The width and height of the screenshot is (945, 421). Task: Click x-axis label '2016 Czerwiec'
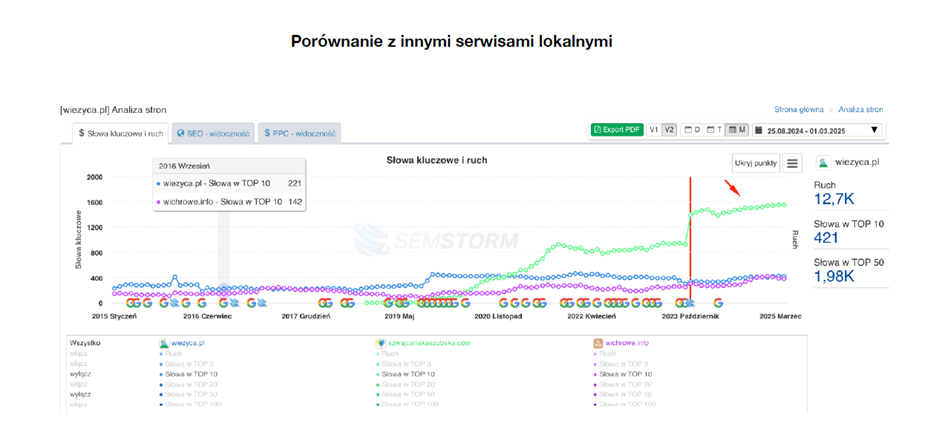point(208,316)
